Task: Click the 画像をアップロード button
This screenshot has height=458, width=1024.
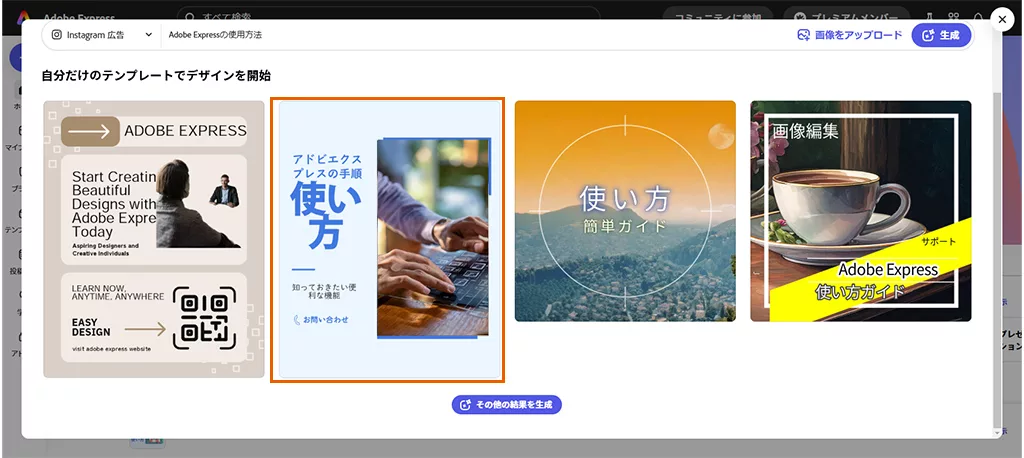Action: [x=849, y=35]
